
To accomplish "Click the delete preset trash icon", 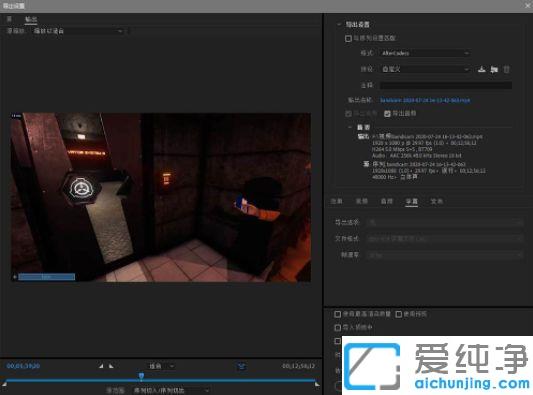I will [506, 69].
